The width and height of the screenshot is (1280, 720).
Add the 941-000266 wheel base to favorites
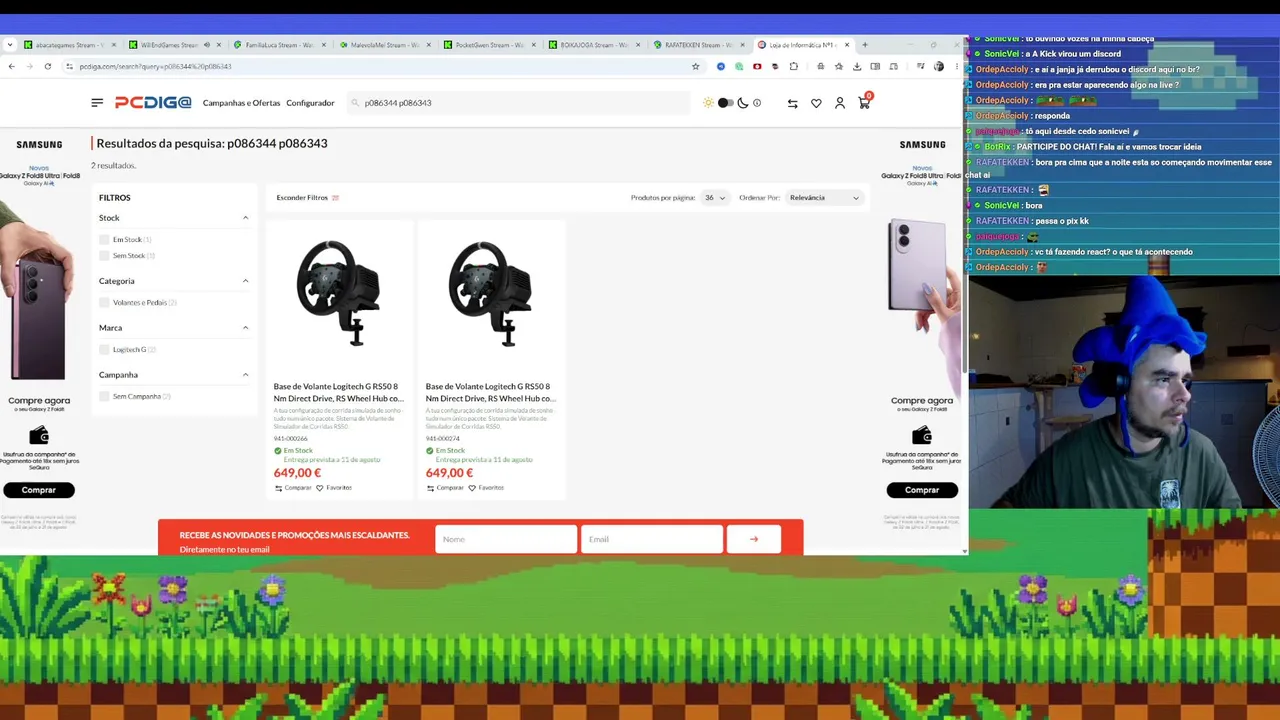[x=334, y=488]
